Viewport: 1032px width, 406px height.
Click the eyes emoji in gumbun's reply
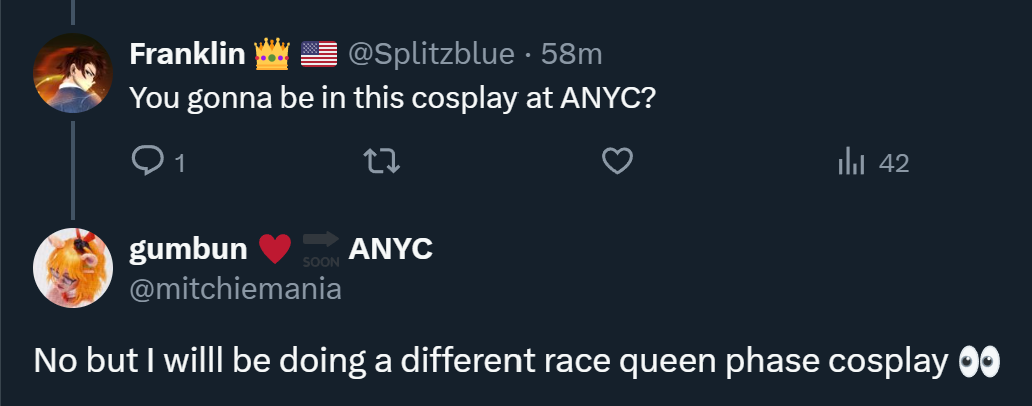coord(977,362)
